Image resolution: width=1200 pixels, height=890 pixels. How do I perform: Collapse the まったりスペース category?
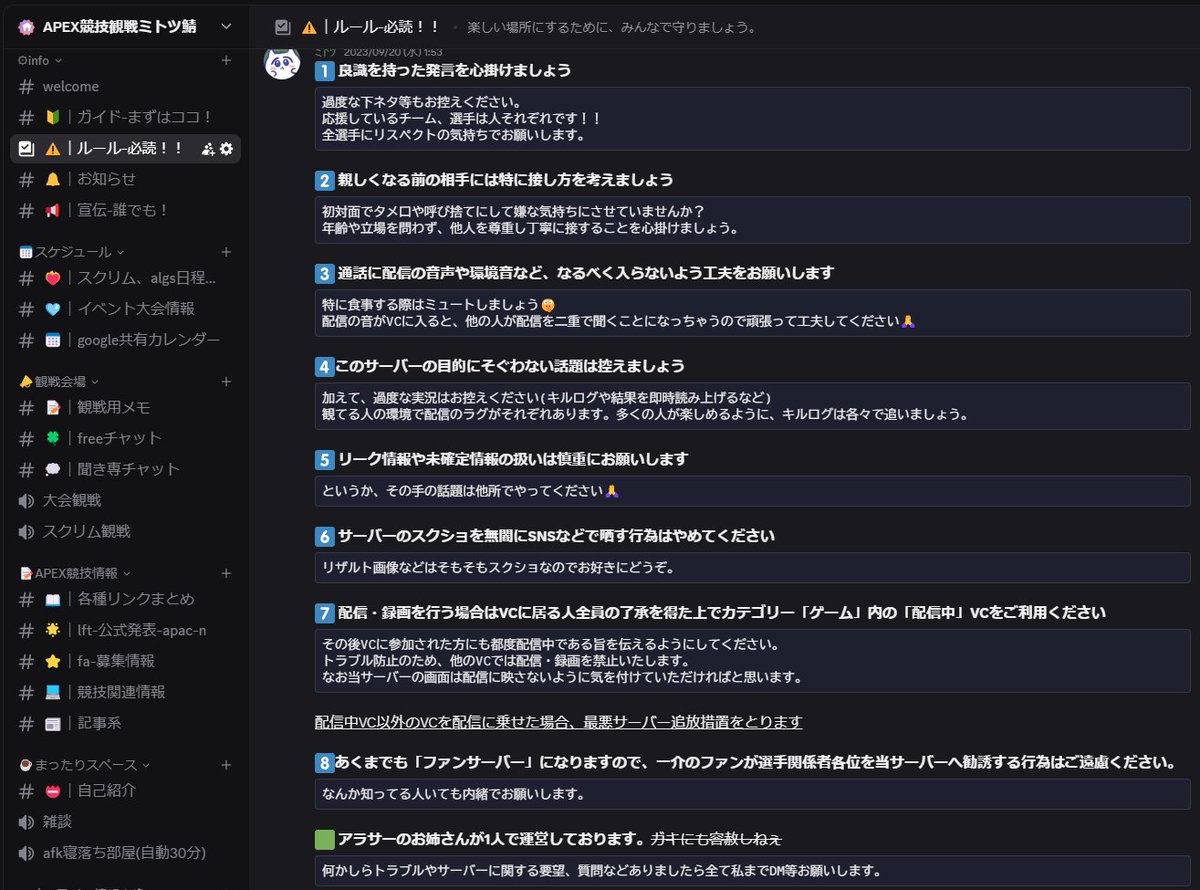click(x=84, y=765)
